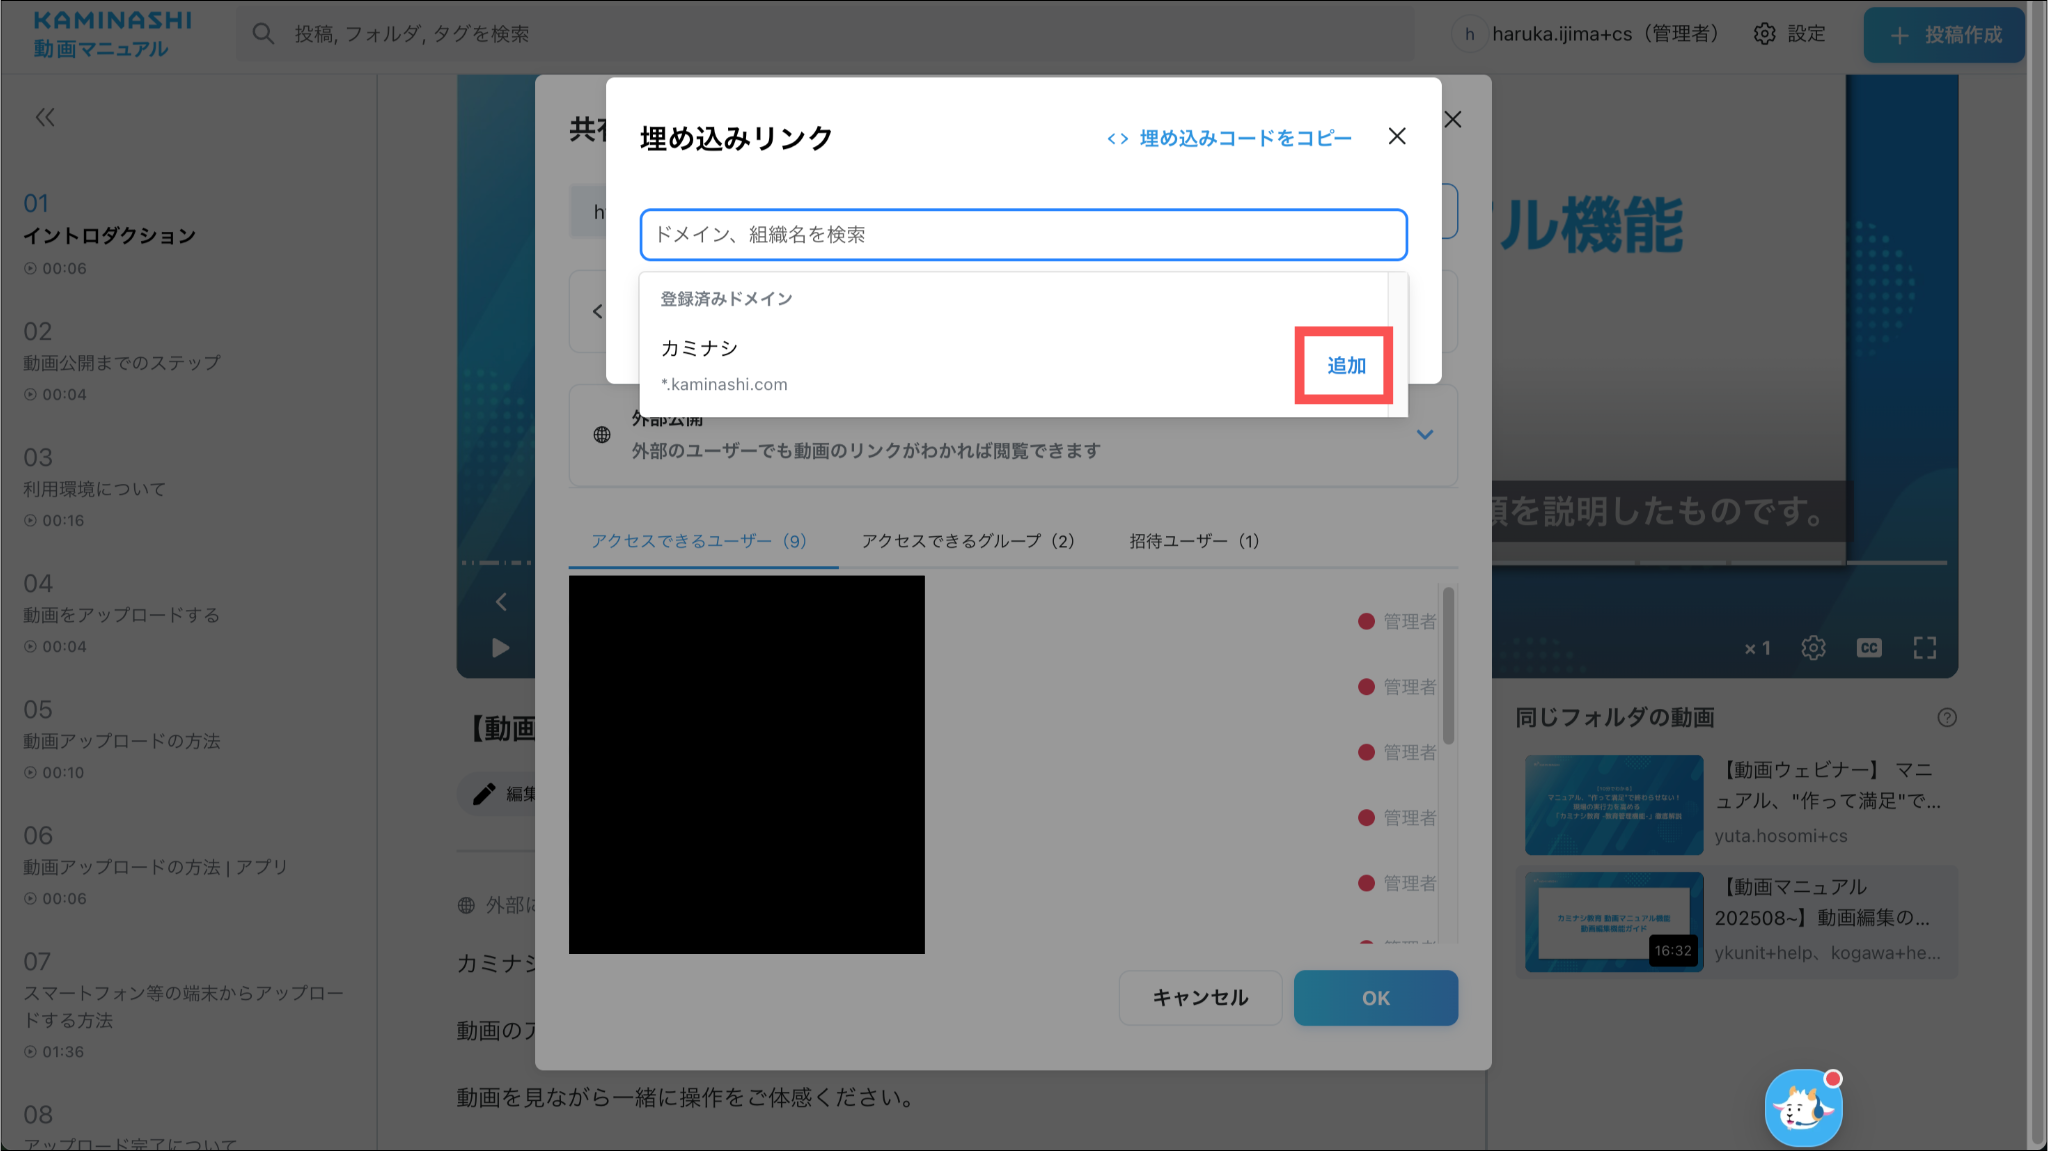The image size is (2048, 1151).
Task: Click the search magnifier icon
Action: point(263,34)
